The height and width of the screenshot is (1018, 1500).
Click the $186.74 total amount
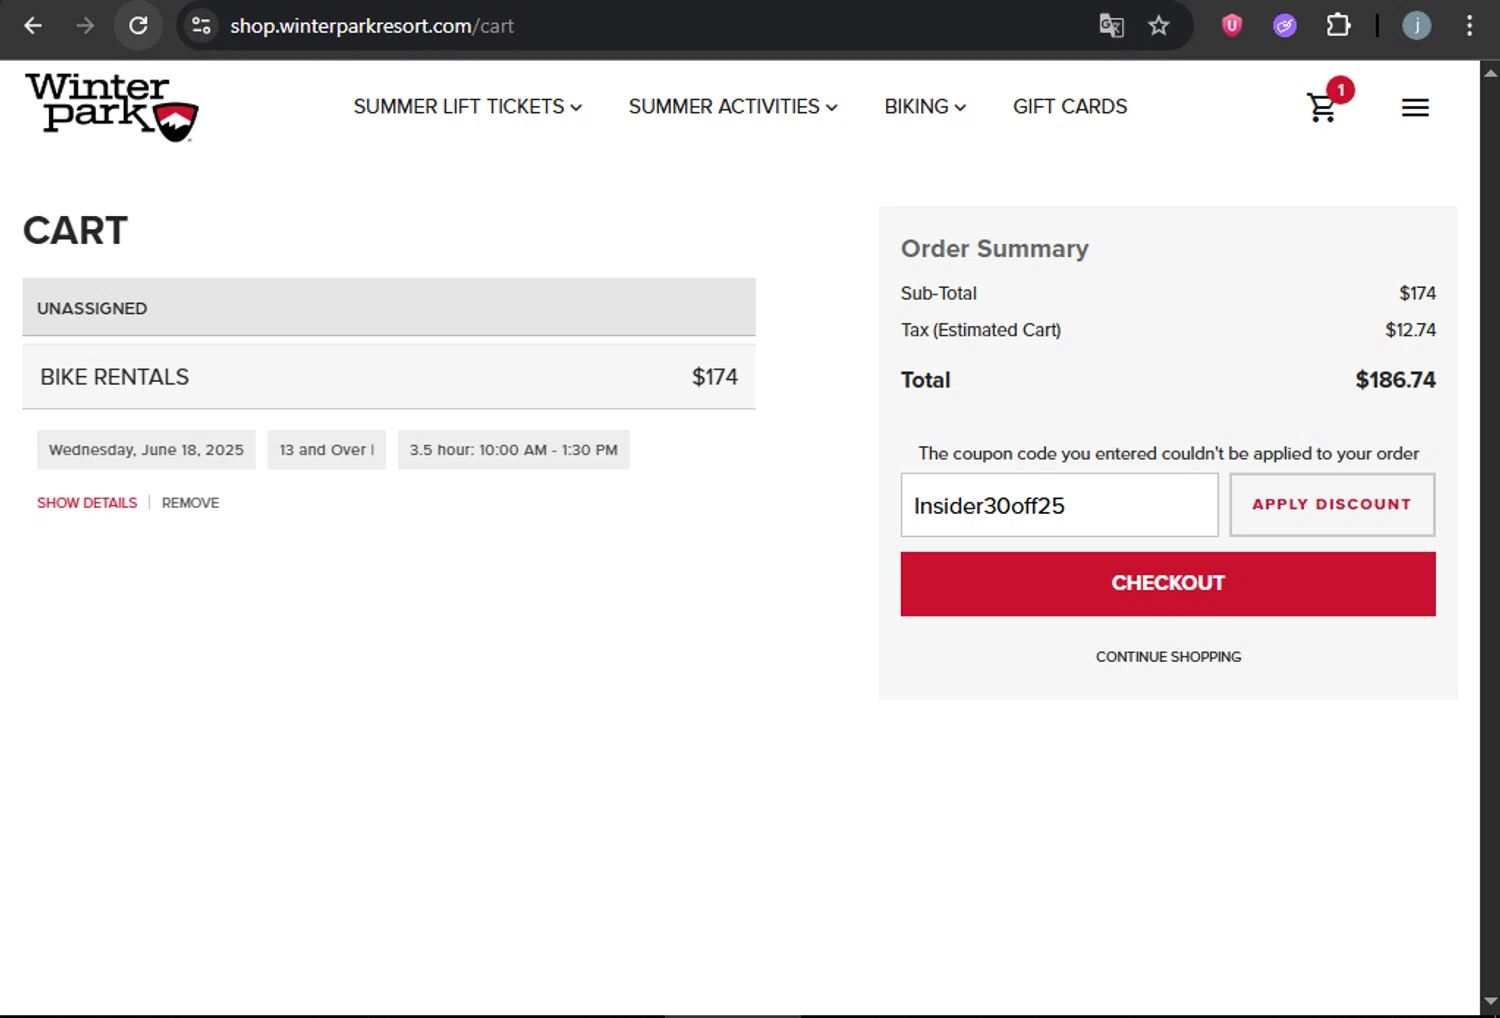click(x=1395, y=380)
